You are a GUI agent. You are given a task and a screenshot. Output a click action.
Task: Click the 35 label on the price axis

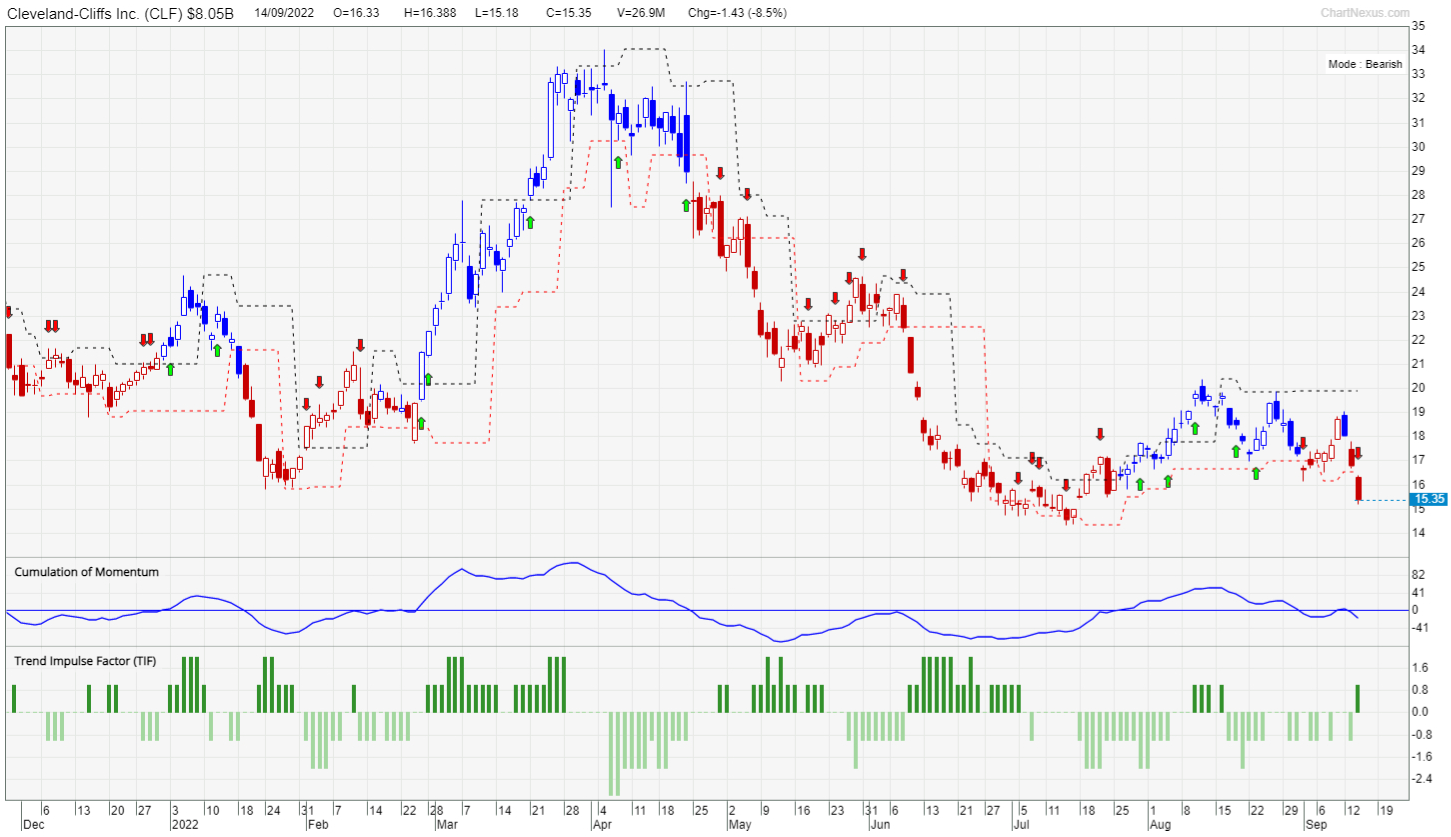tap(1418, 26)
